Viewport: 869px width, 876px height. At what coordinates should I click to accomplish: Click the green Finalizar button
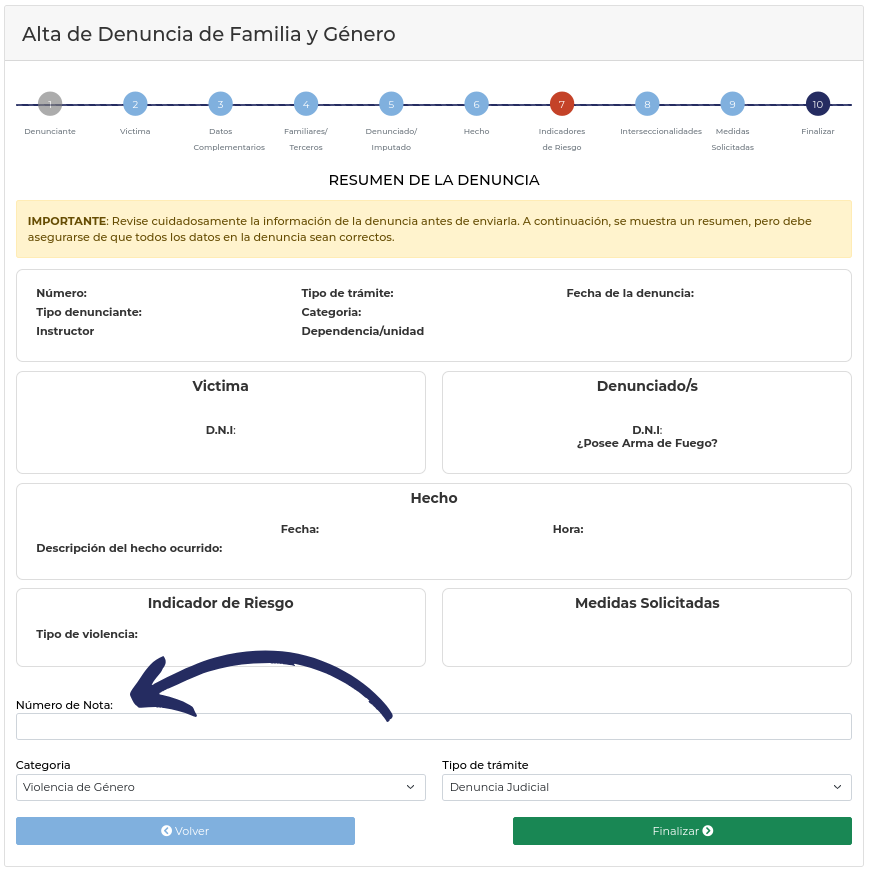pyautogui.click(x=682, y=831)
